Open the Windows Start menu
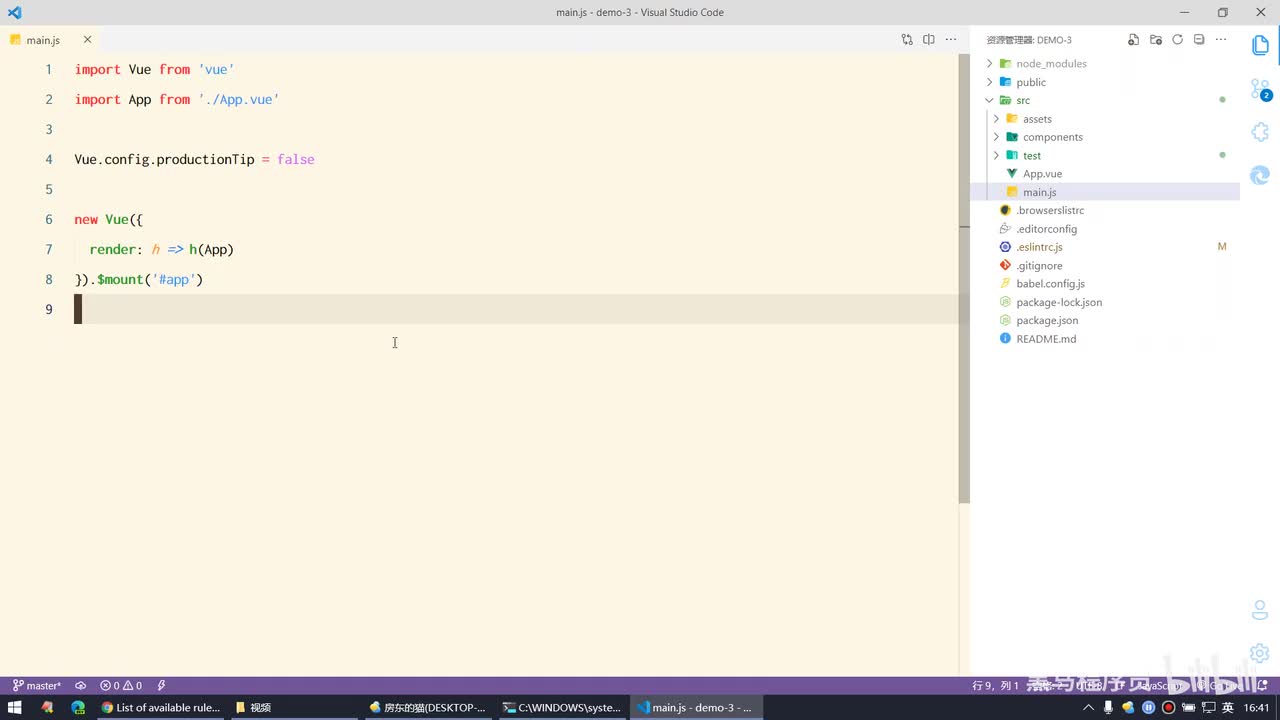Screen dimensions: 1280x720 coord(15,707)
